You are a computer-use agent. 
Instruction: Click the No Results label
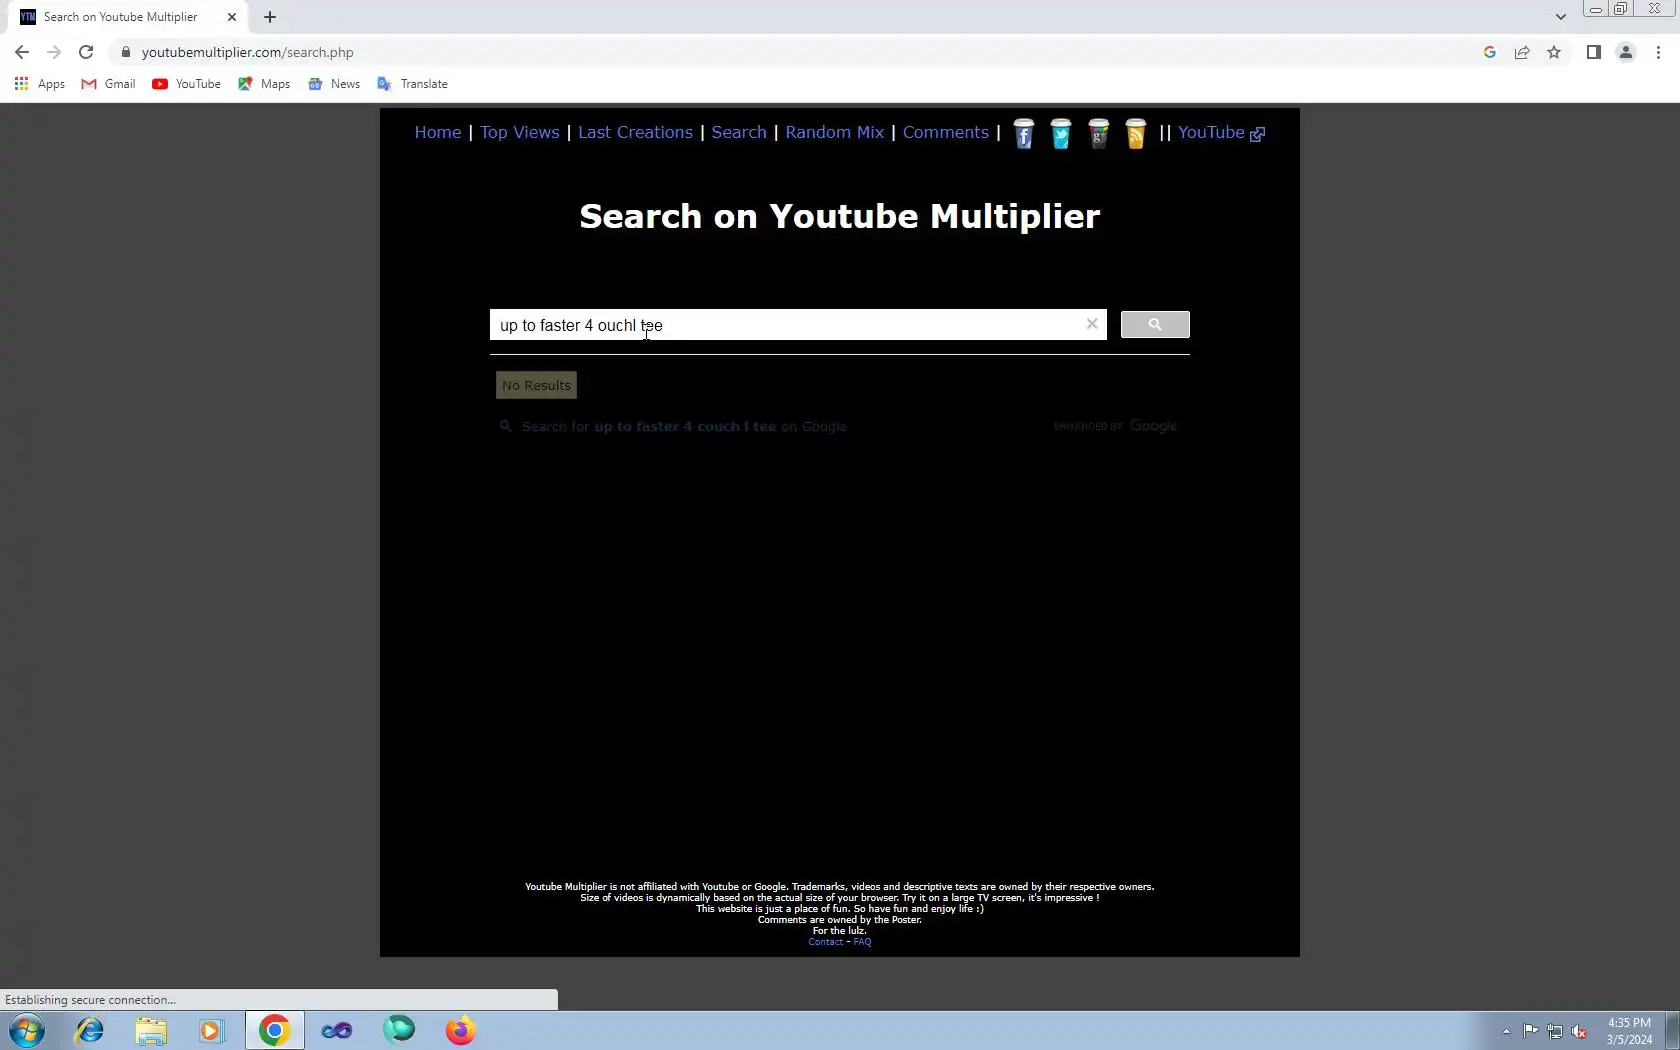536,385
